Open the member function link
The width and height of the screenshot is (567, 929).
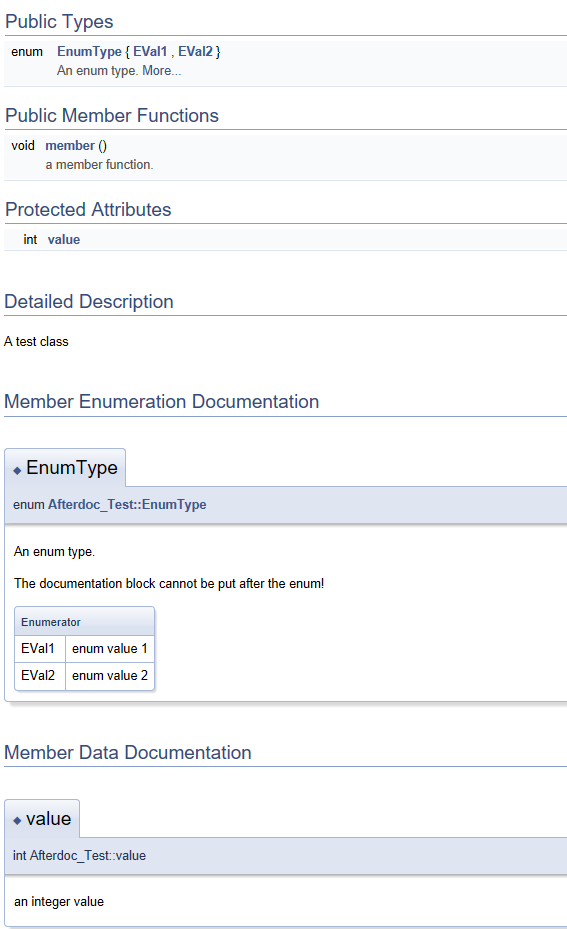70,146
